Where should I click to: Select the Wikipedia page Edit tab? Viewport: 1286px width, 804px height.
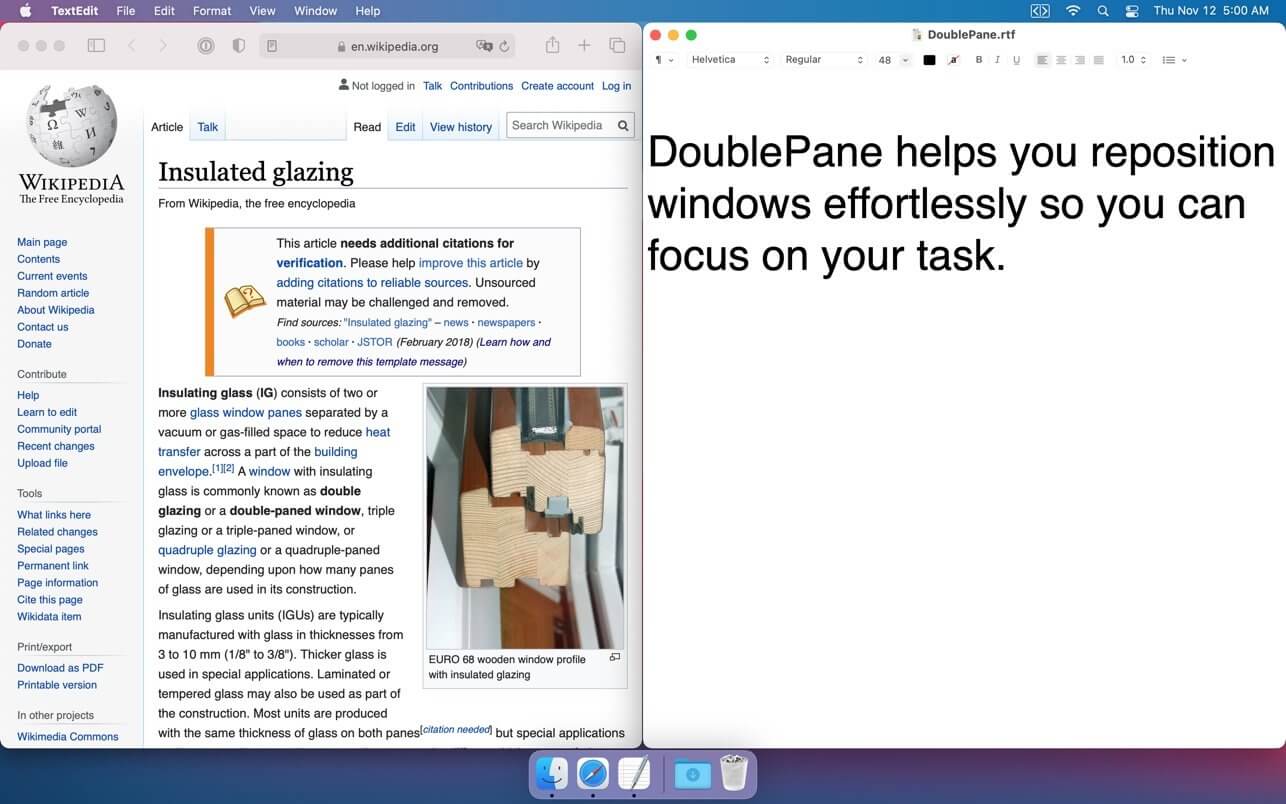(405, 127)
